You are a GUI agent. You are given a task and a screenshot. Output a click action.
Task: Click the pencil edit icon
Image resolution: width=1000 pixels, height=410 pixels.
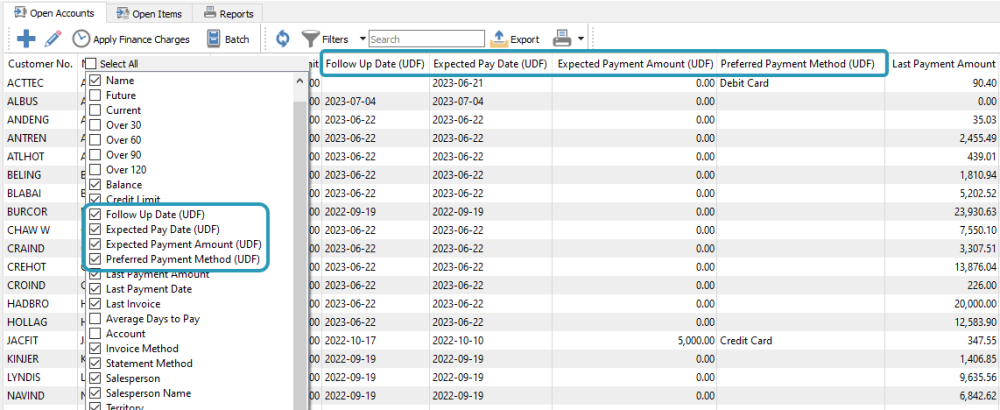pos(54,39)
